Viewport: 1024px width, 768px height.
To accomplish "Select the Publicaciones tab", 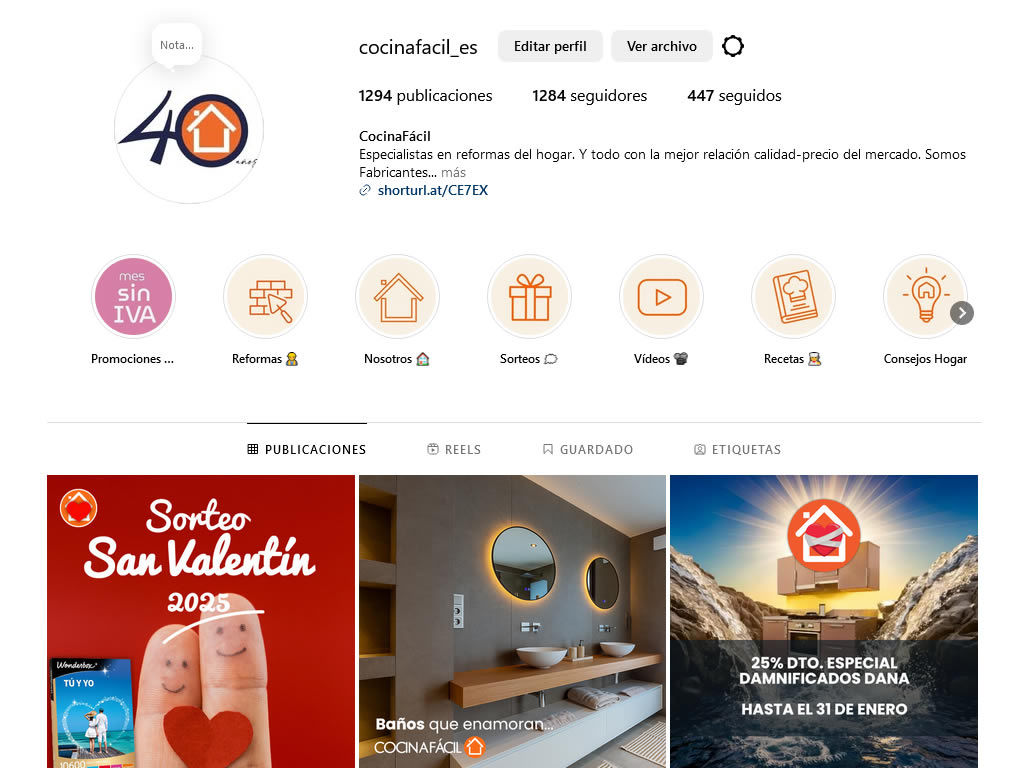I will [307, 449].
